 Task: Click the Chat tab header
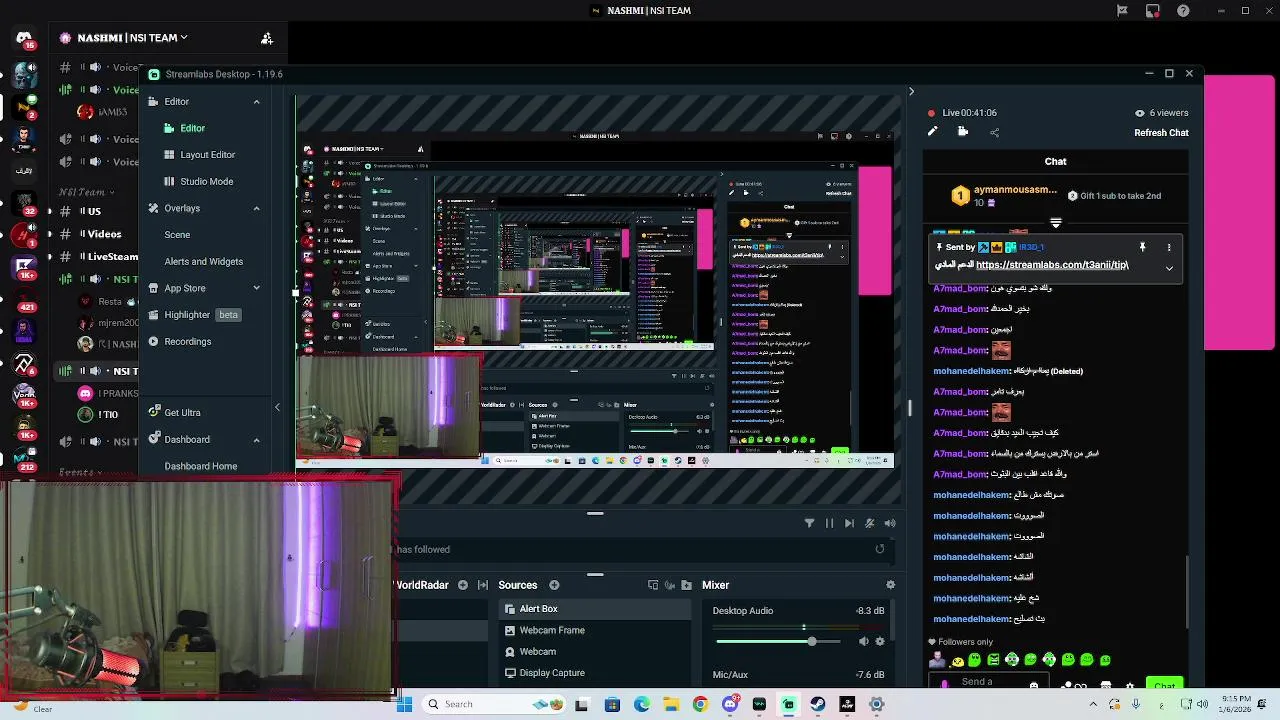tap(1055, 161)
